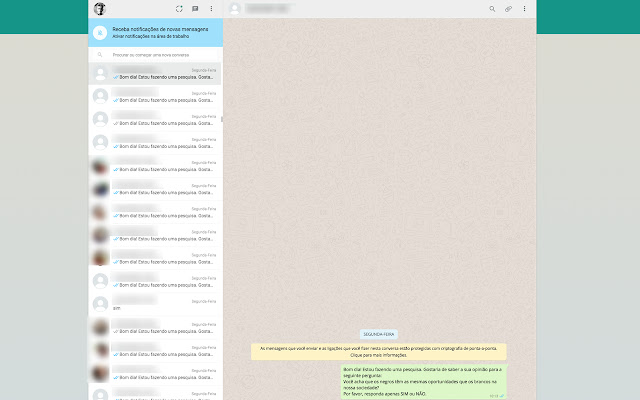Image resolution: width=640 pixels, height=400 pixels.
Task: Click the paperclip attach icon
Action: click(508, 9)
